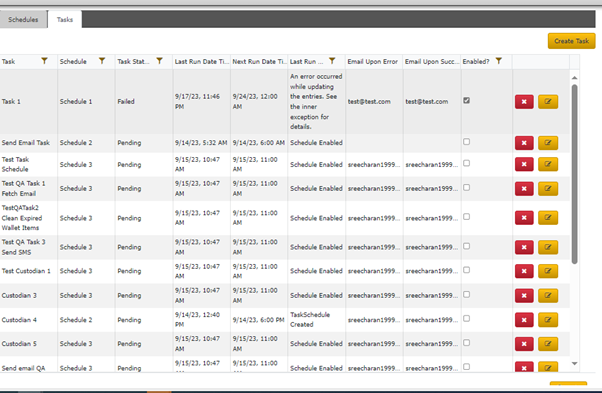Enable Test QA Task 1 Fetch Email
This screenshot has width=602, height=393.
[x=466, y=187]
